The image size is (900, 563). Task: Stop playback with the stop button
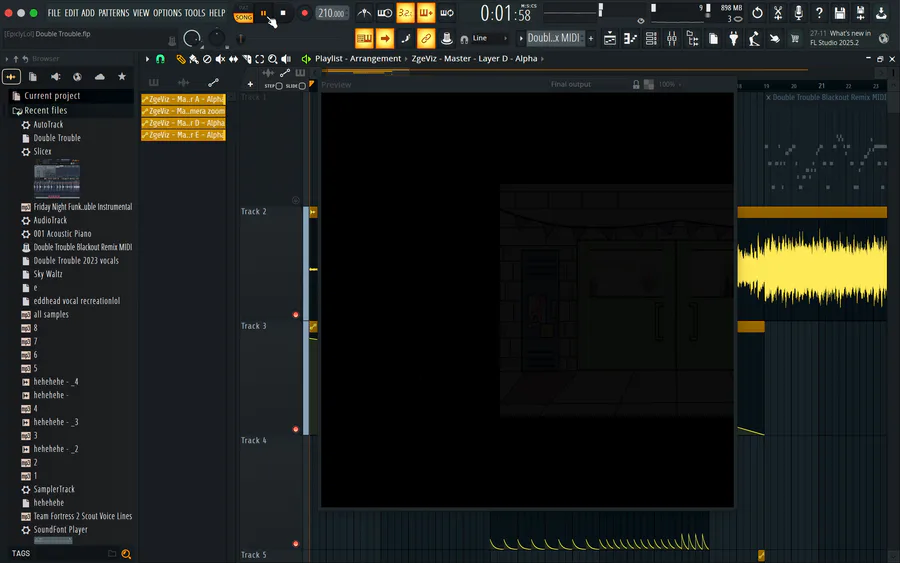tap(283, 13)
